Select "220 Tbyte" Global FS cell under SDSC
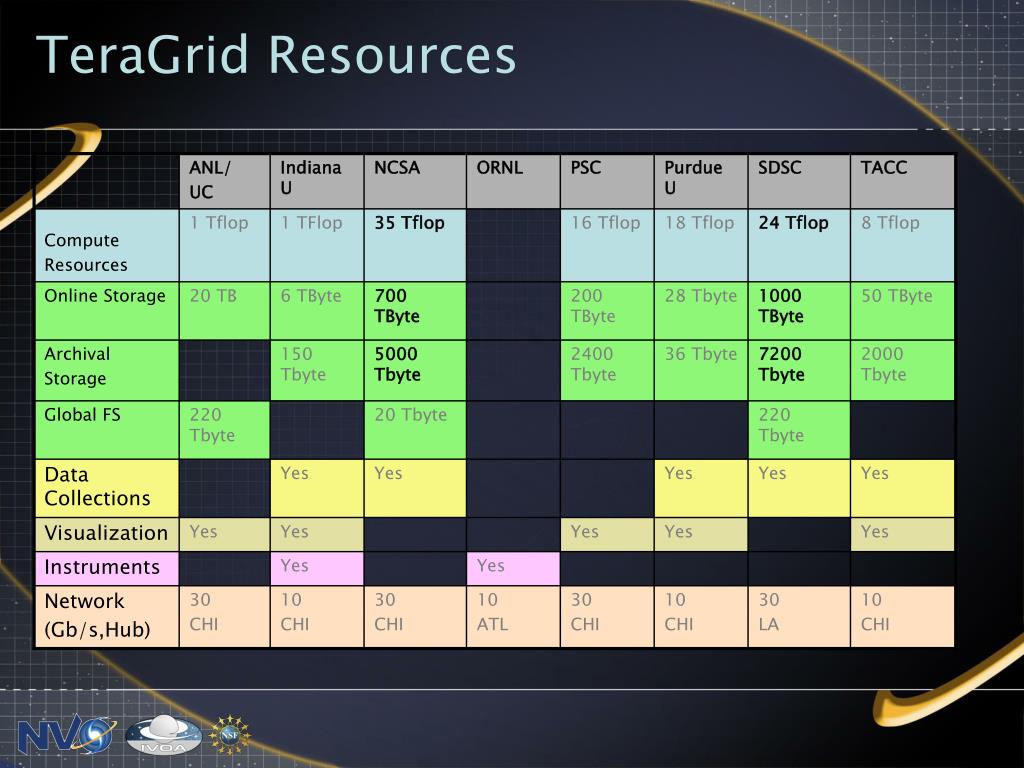 (x=799, y=430)
